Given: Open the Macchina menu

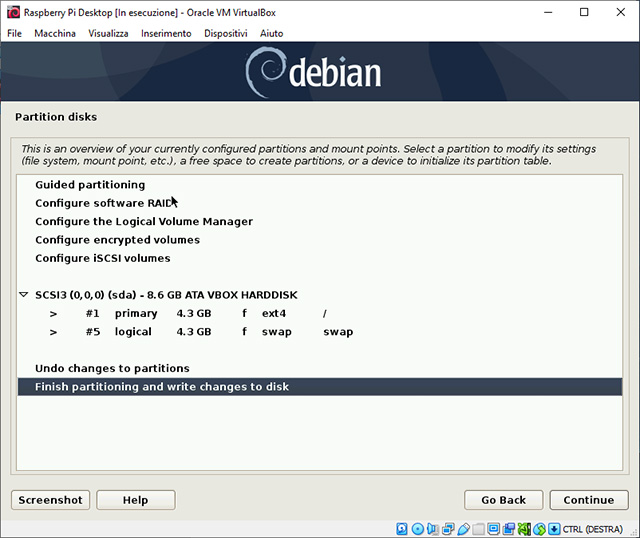Looking at the screenshot, I should point(54,33).
